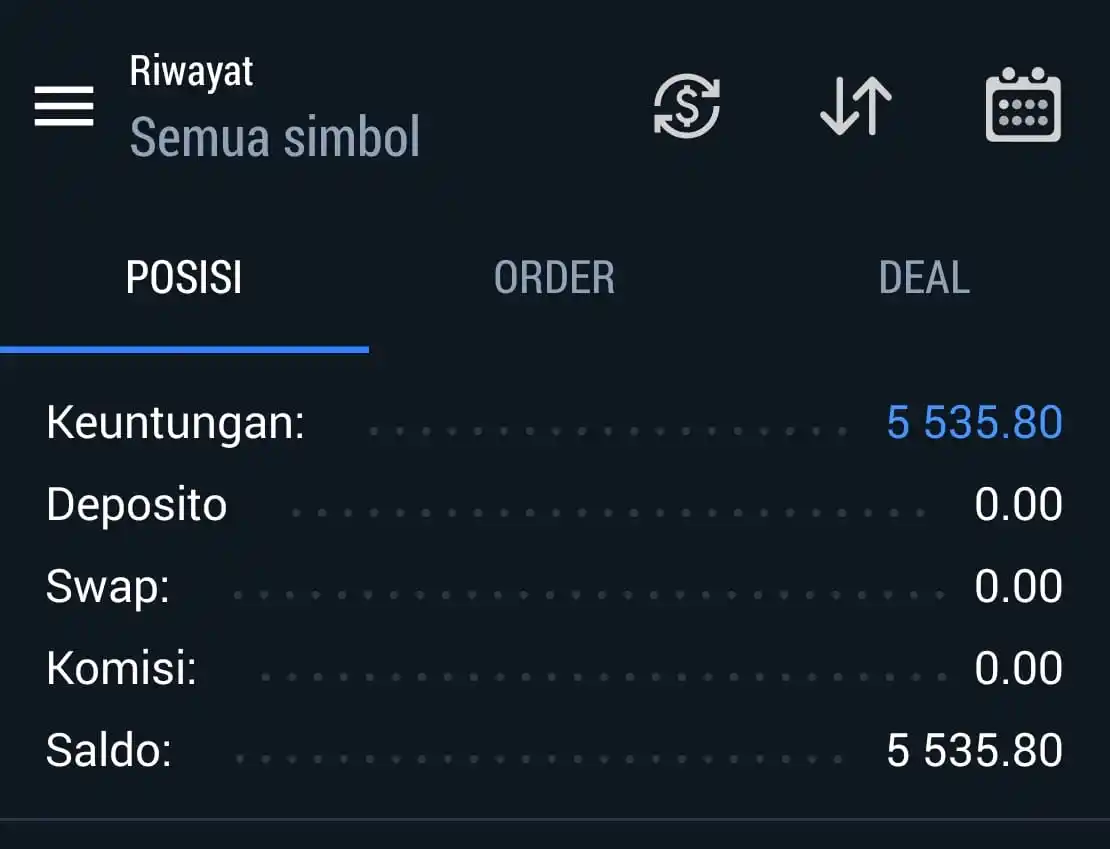Image resolution: width=1110 pixels, height=849 pixels.
Task: Tap the symbol filter dollar-refresh icon
Action: [687, 106]
